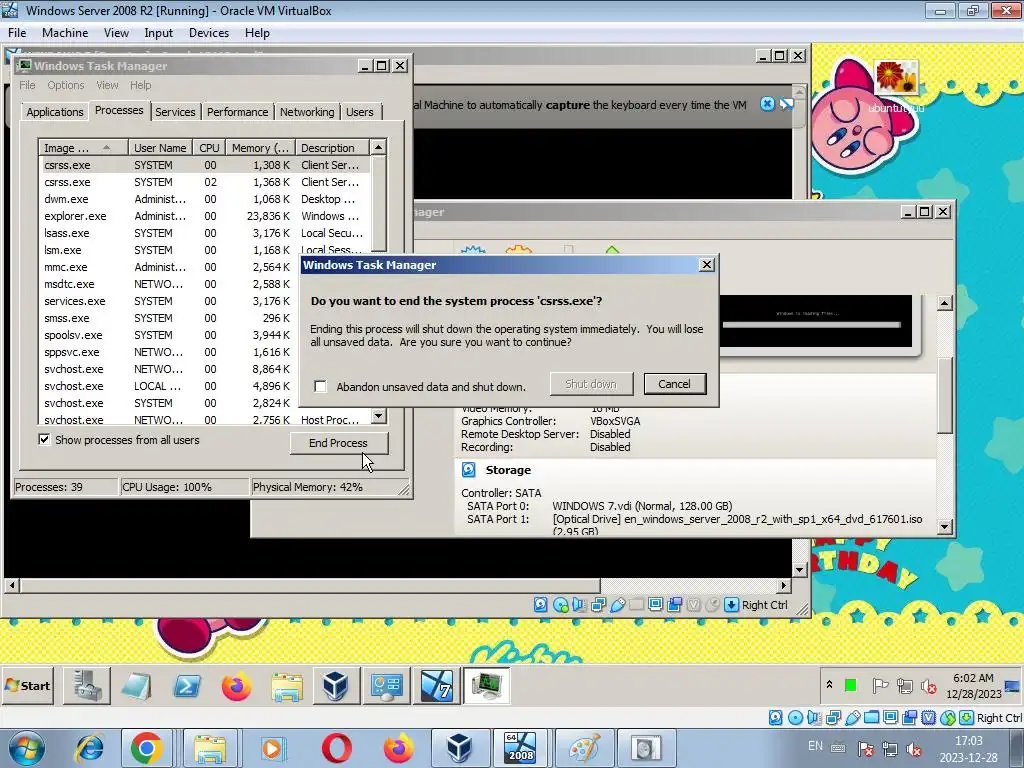Open Server Manager from guest taskbar

point(87,686)
